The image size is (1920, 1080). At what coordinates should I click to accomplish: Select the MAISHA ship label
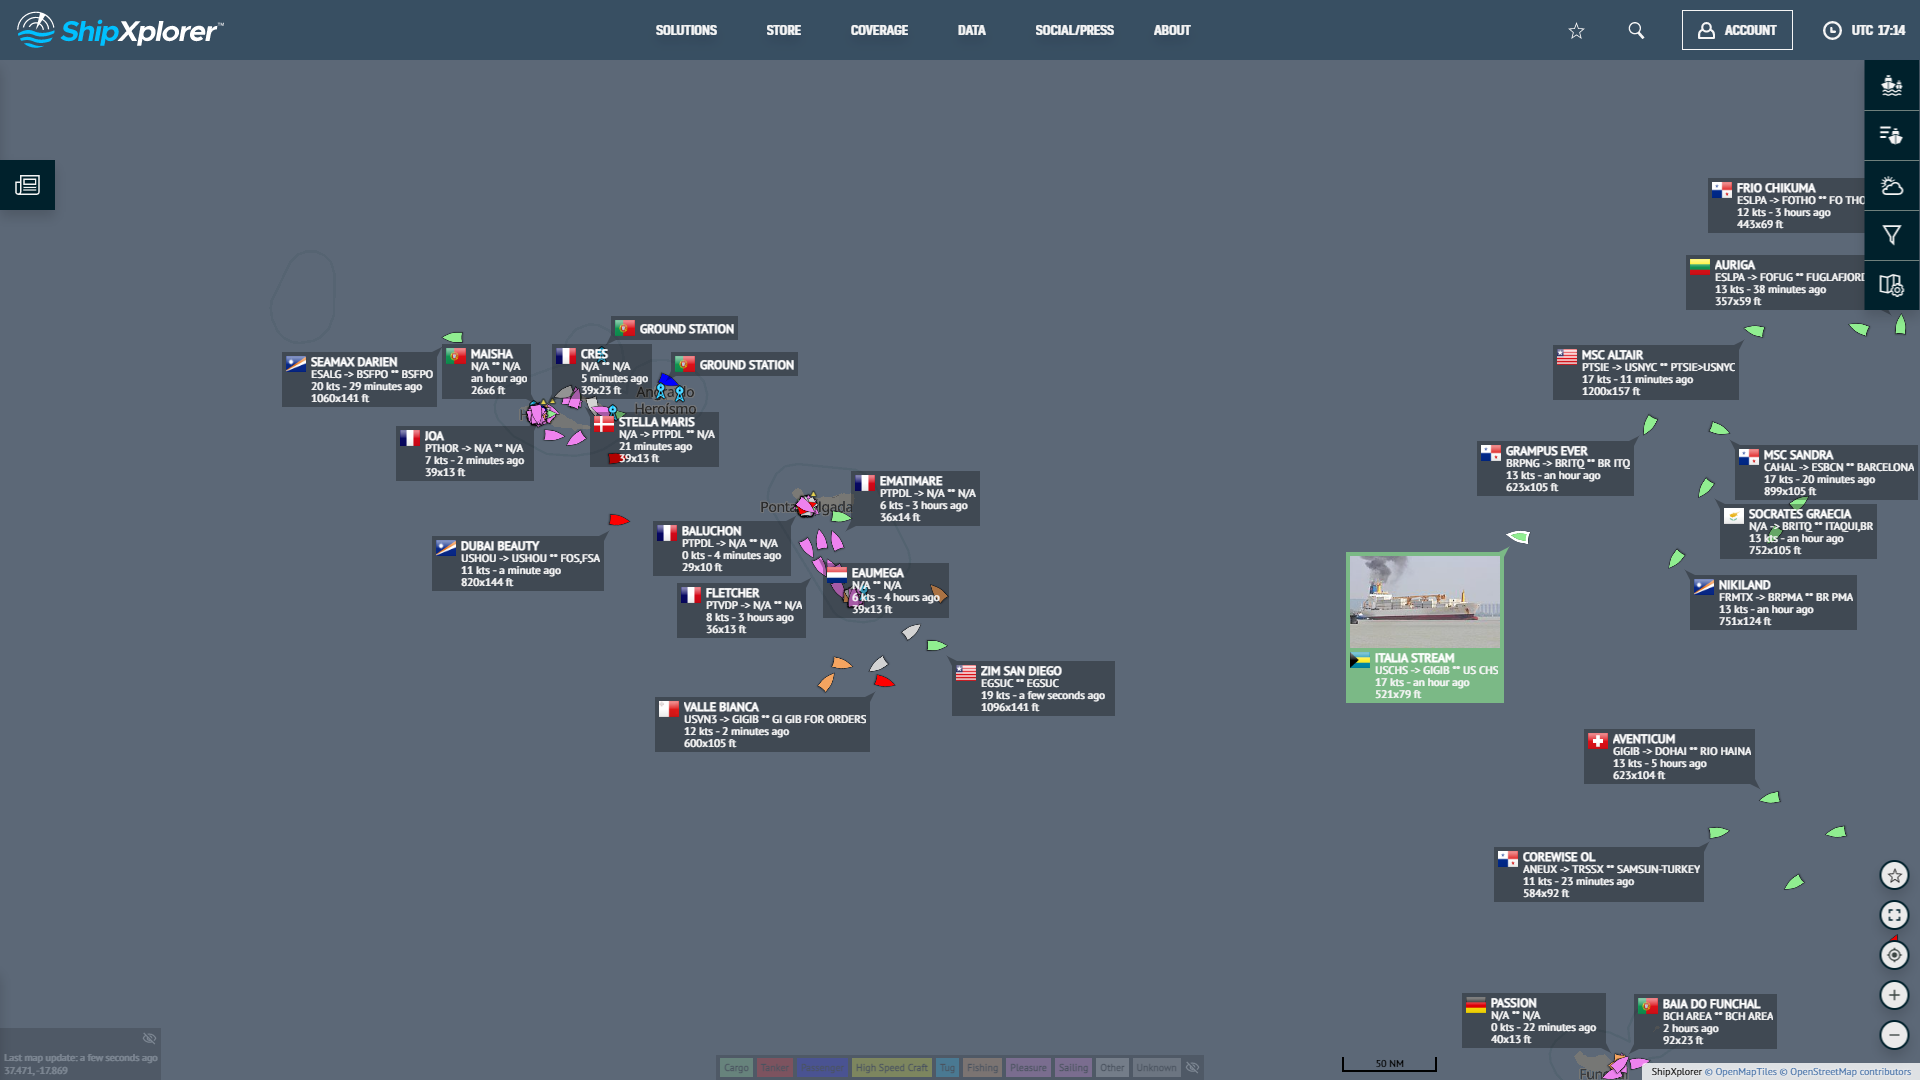click(x=486, y=371)
